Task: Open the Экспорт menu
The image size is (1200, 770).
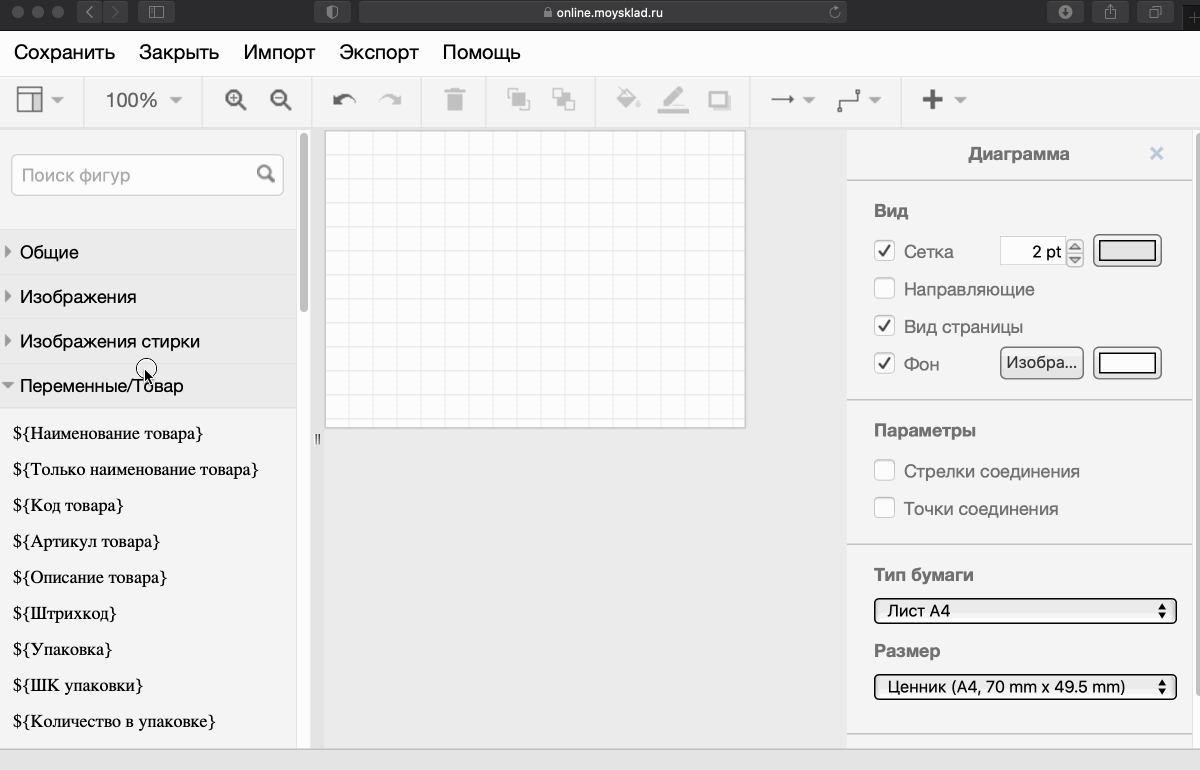Action: pos(378,52)
